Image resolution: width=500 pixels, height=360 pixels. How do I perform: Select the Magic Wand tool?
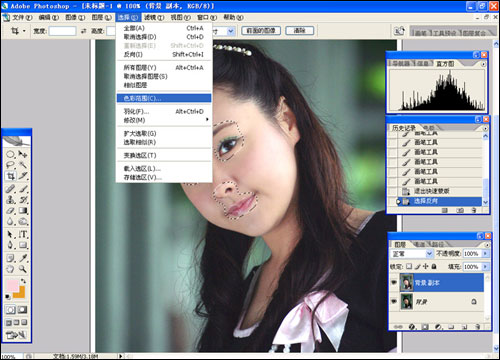(23, 165)
